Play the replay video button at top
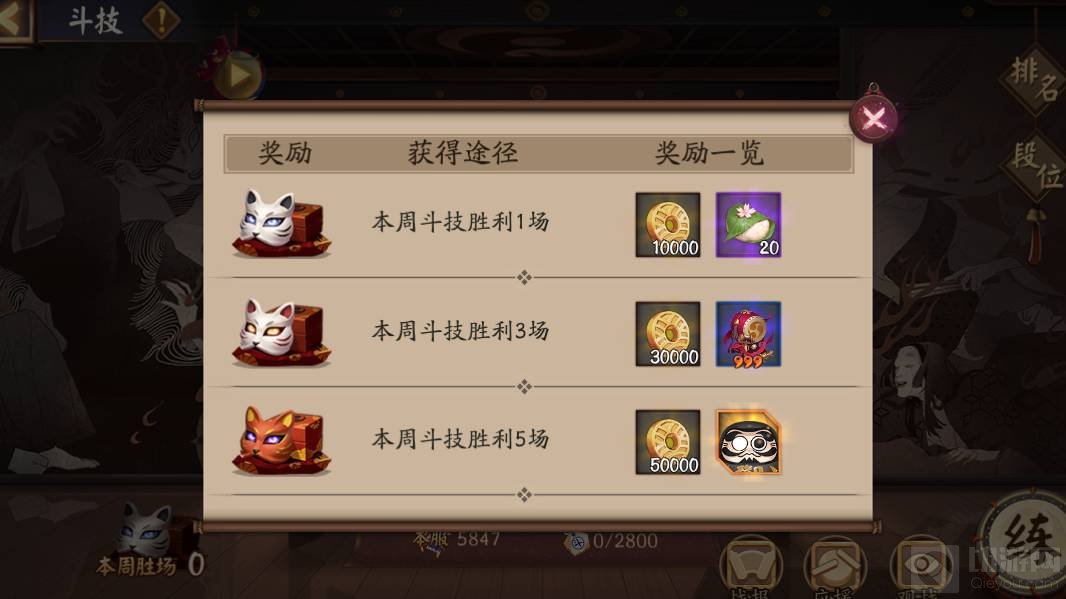This screenshot has height=599, width=1066. point(238,75)
